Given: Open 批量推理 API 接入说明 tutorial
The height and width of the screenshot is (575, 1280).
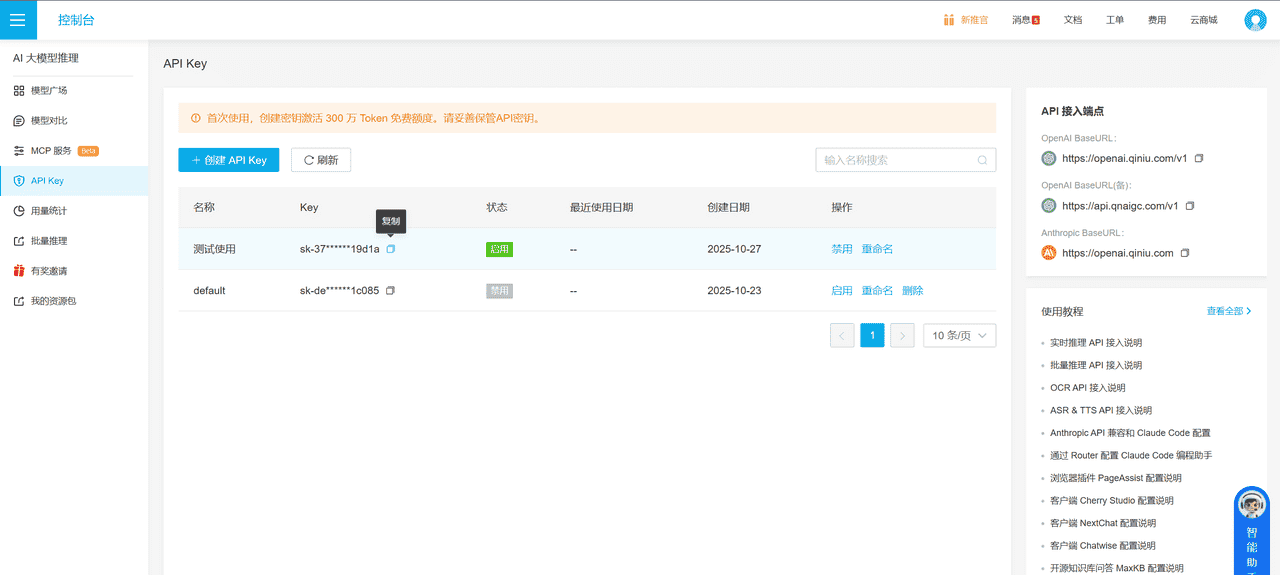Looking at the screenshot, I should pyautogui.click(x=1096, y=366).
